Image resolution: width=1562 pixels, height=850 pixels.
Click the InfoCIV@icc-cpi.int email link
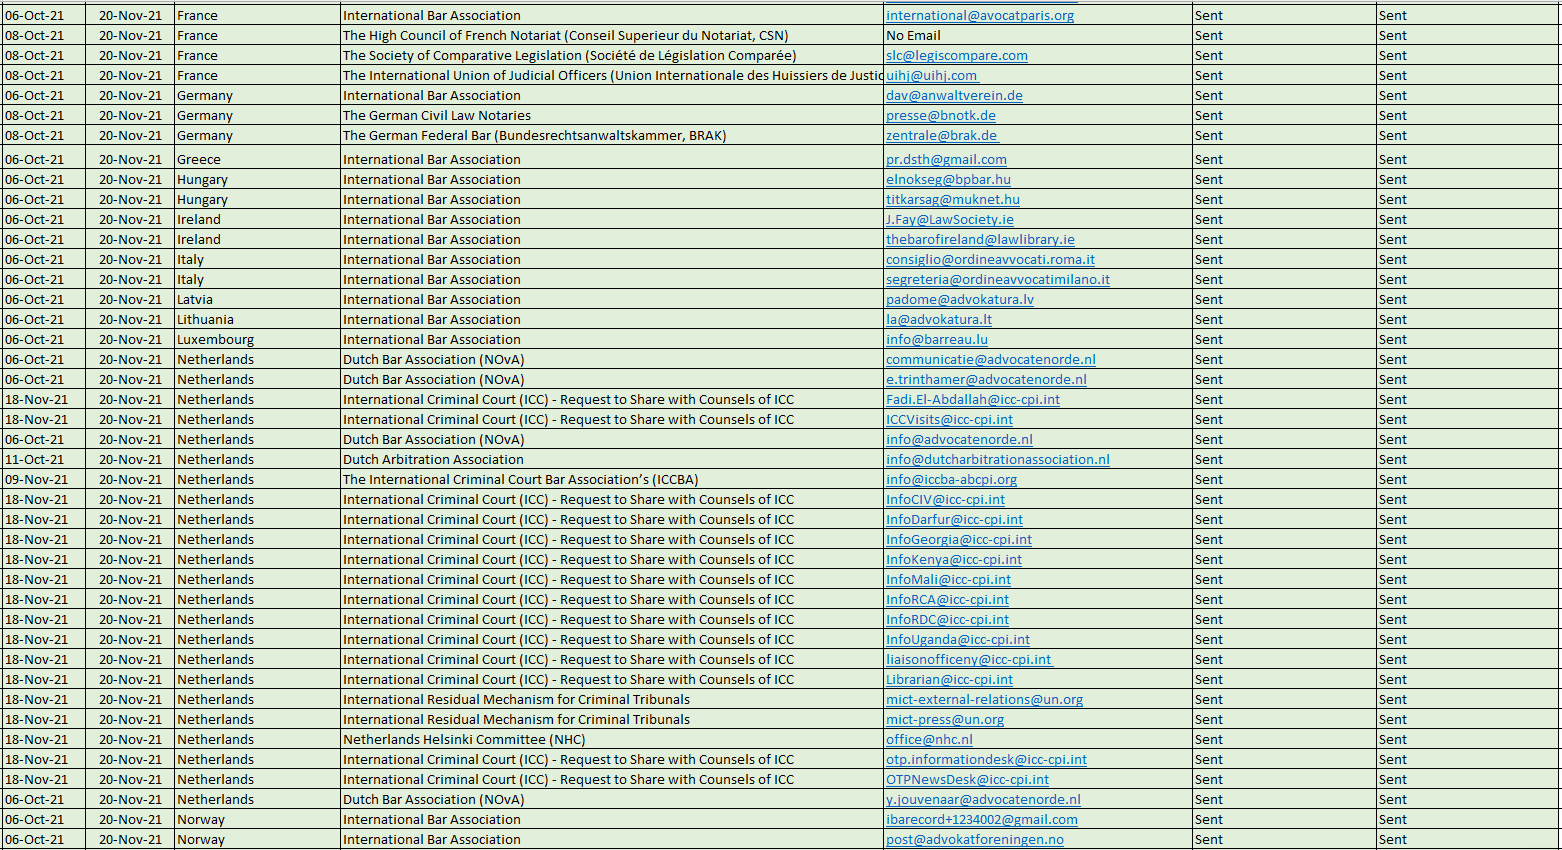[945, 500]
